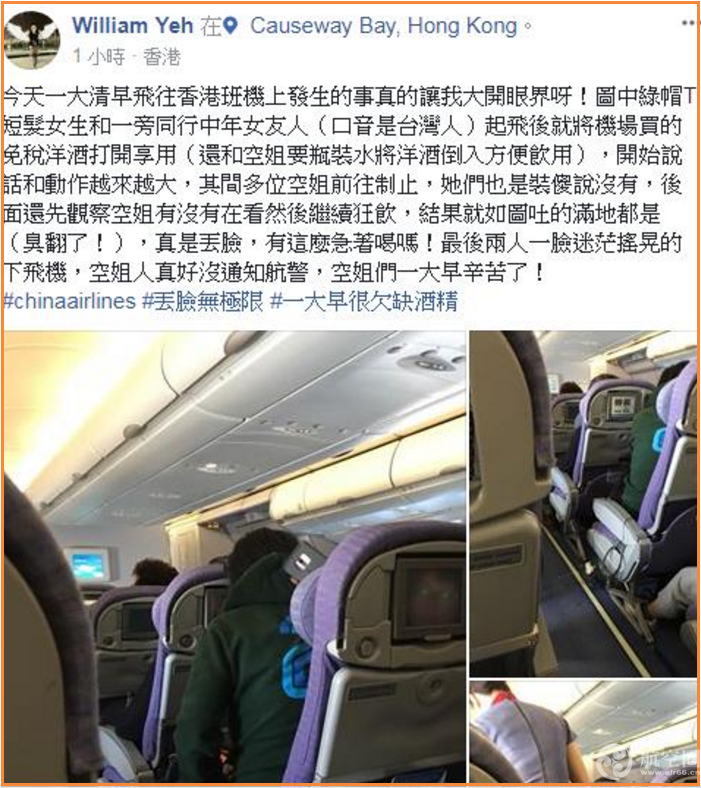Open William Yeh's profile picture
Viewport: 701px width, 788px height.
point(32,40)
